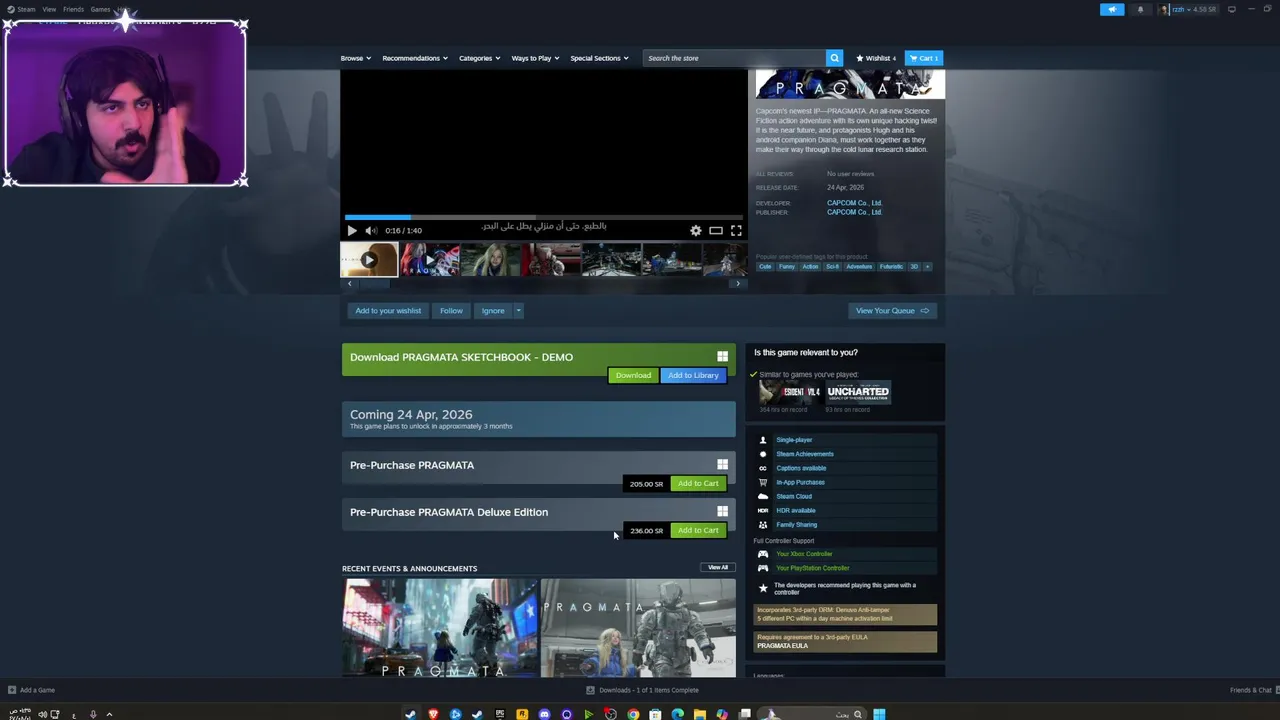
Task: Click Windows icon on Pre-Purchase PRAGMATA row
Action: [x=722, y=465]
